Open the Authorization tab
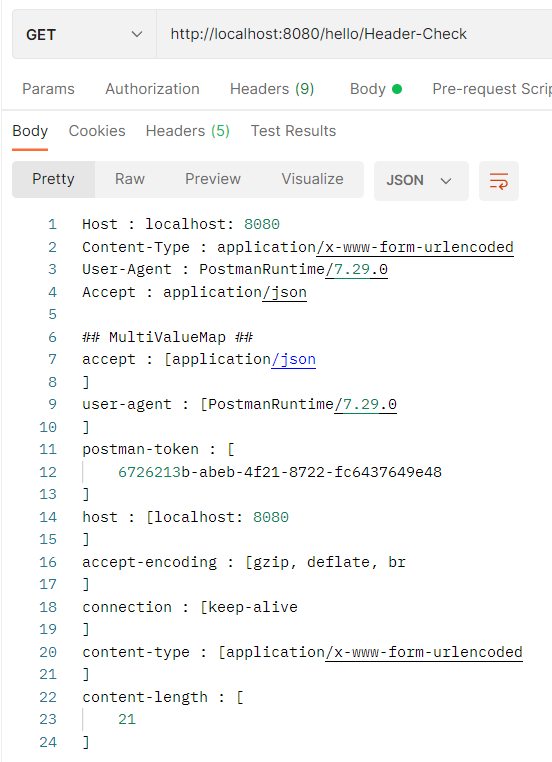The height and width of the screenshot is (762, 552). (152, 89)
